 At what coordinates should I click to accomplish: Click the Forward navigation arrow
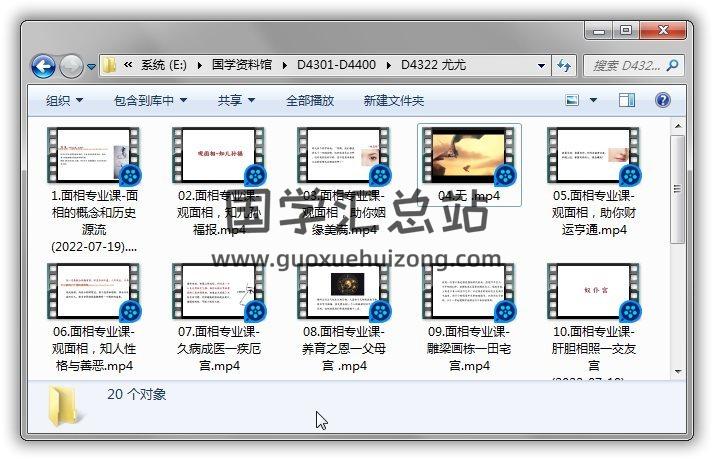(71, 66)
